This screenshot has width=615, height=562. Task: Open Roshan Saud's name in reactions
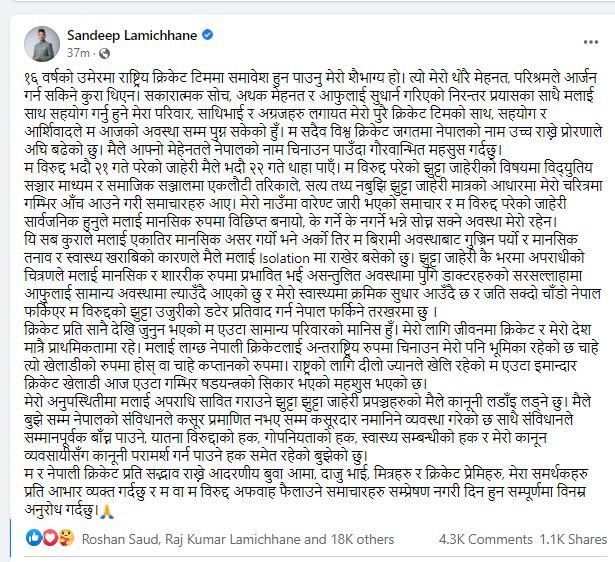click(x=120, y=539)
